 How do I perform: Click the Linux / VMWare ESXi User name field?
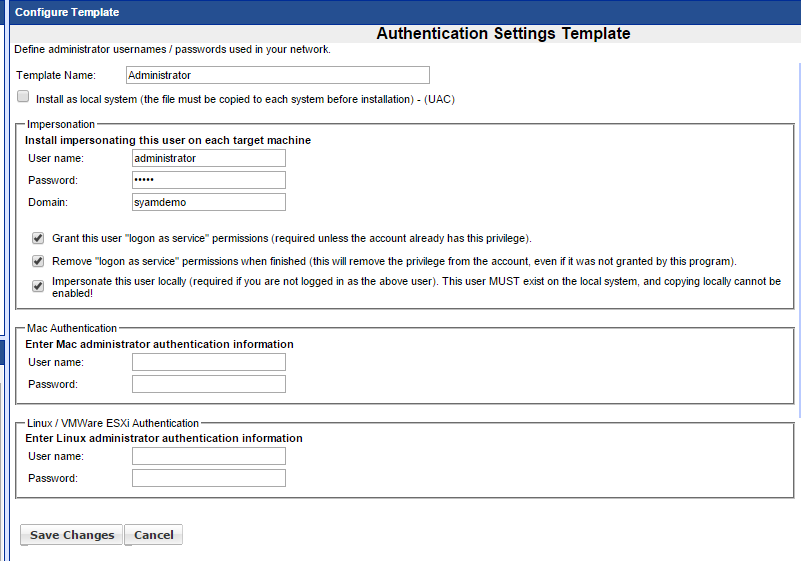tap(208, 456)
